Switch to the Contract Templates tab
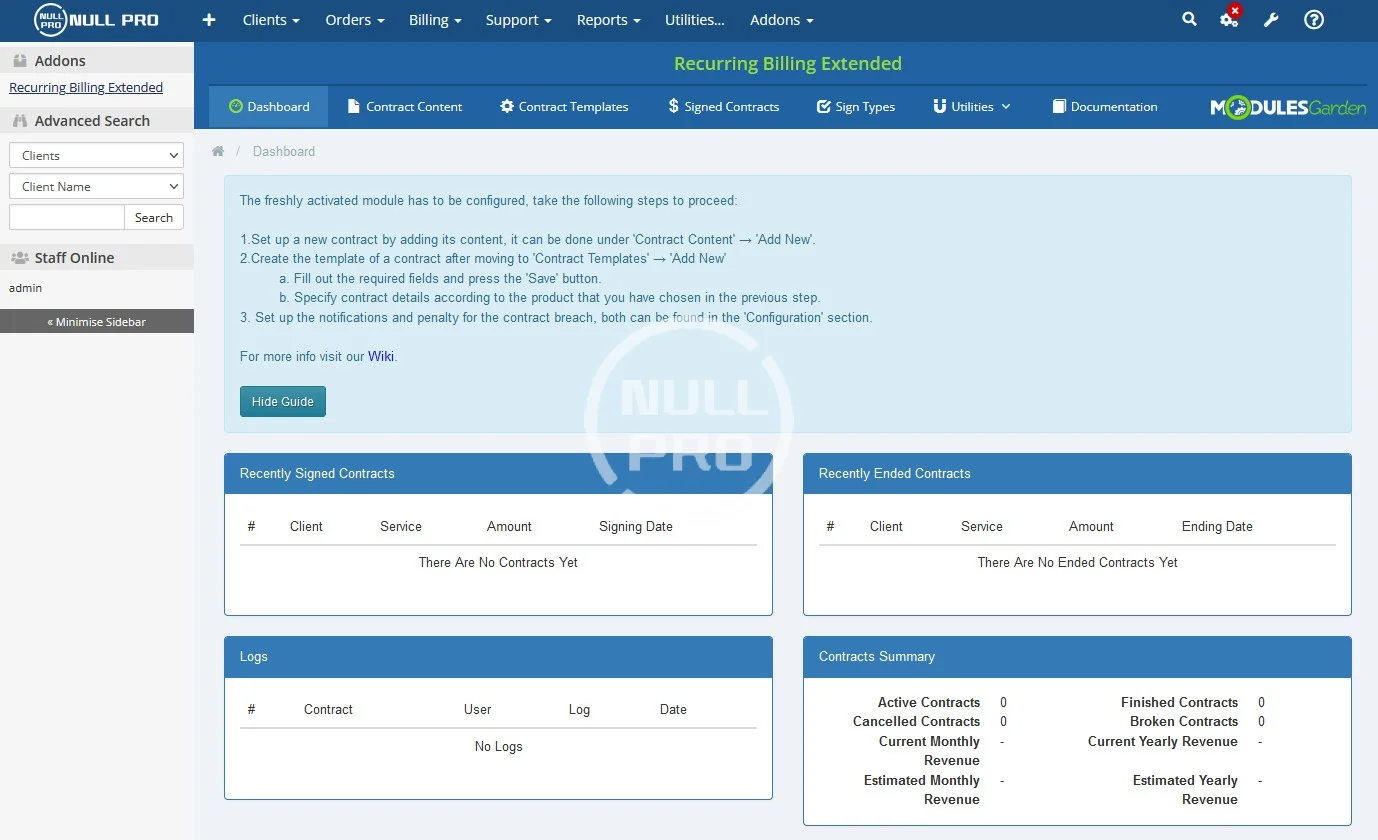Image resolution: width=1378 pixels, height=840 pixels. [x=564, y=107]
